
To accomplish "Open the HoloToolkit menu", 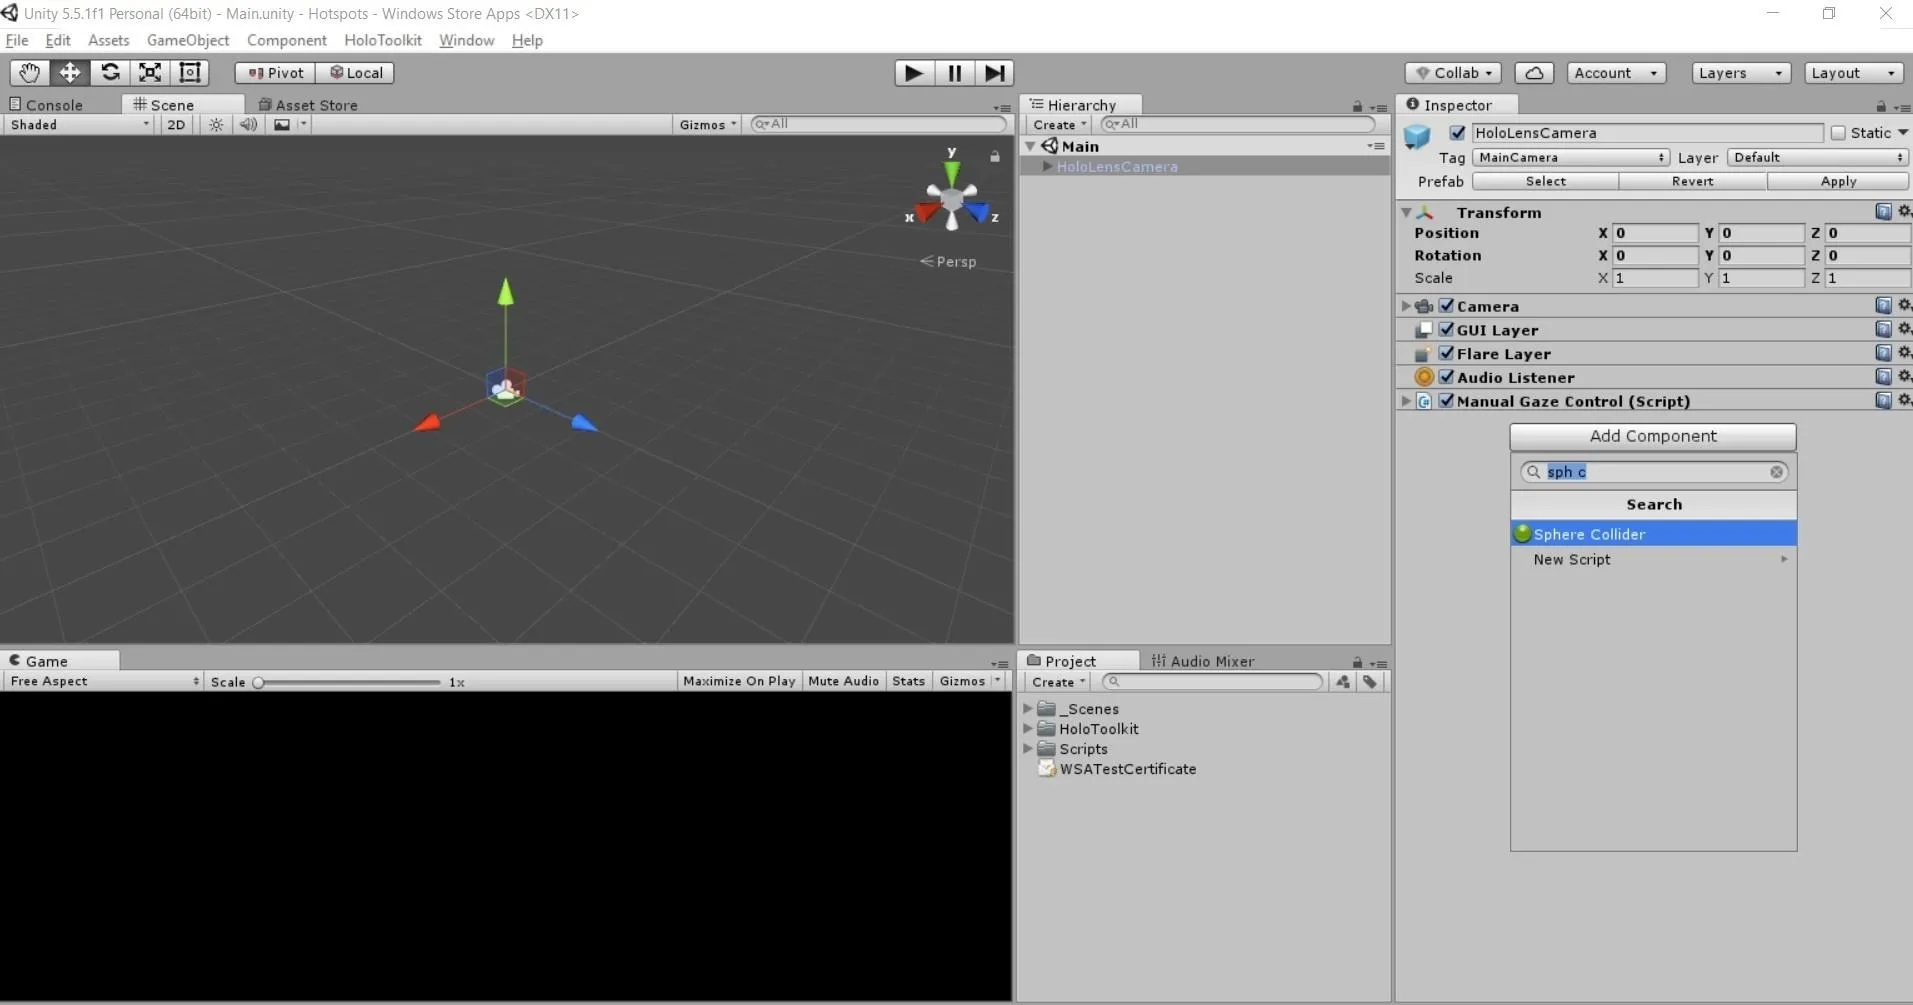I will tap(383, 41).
